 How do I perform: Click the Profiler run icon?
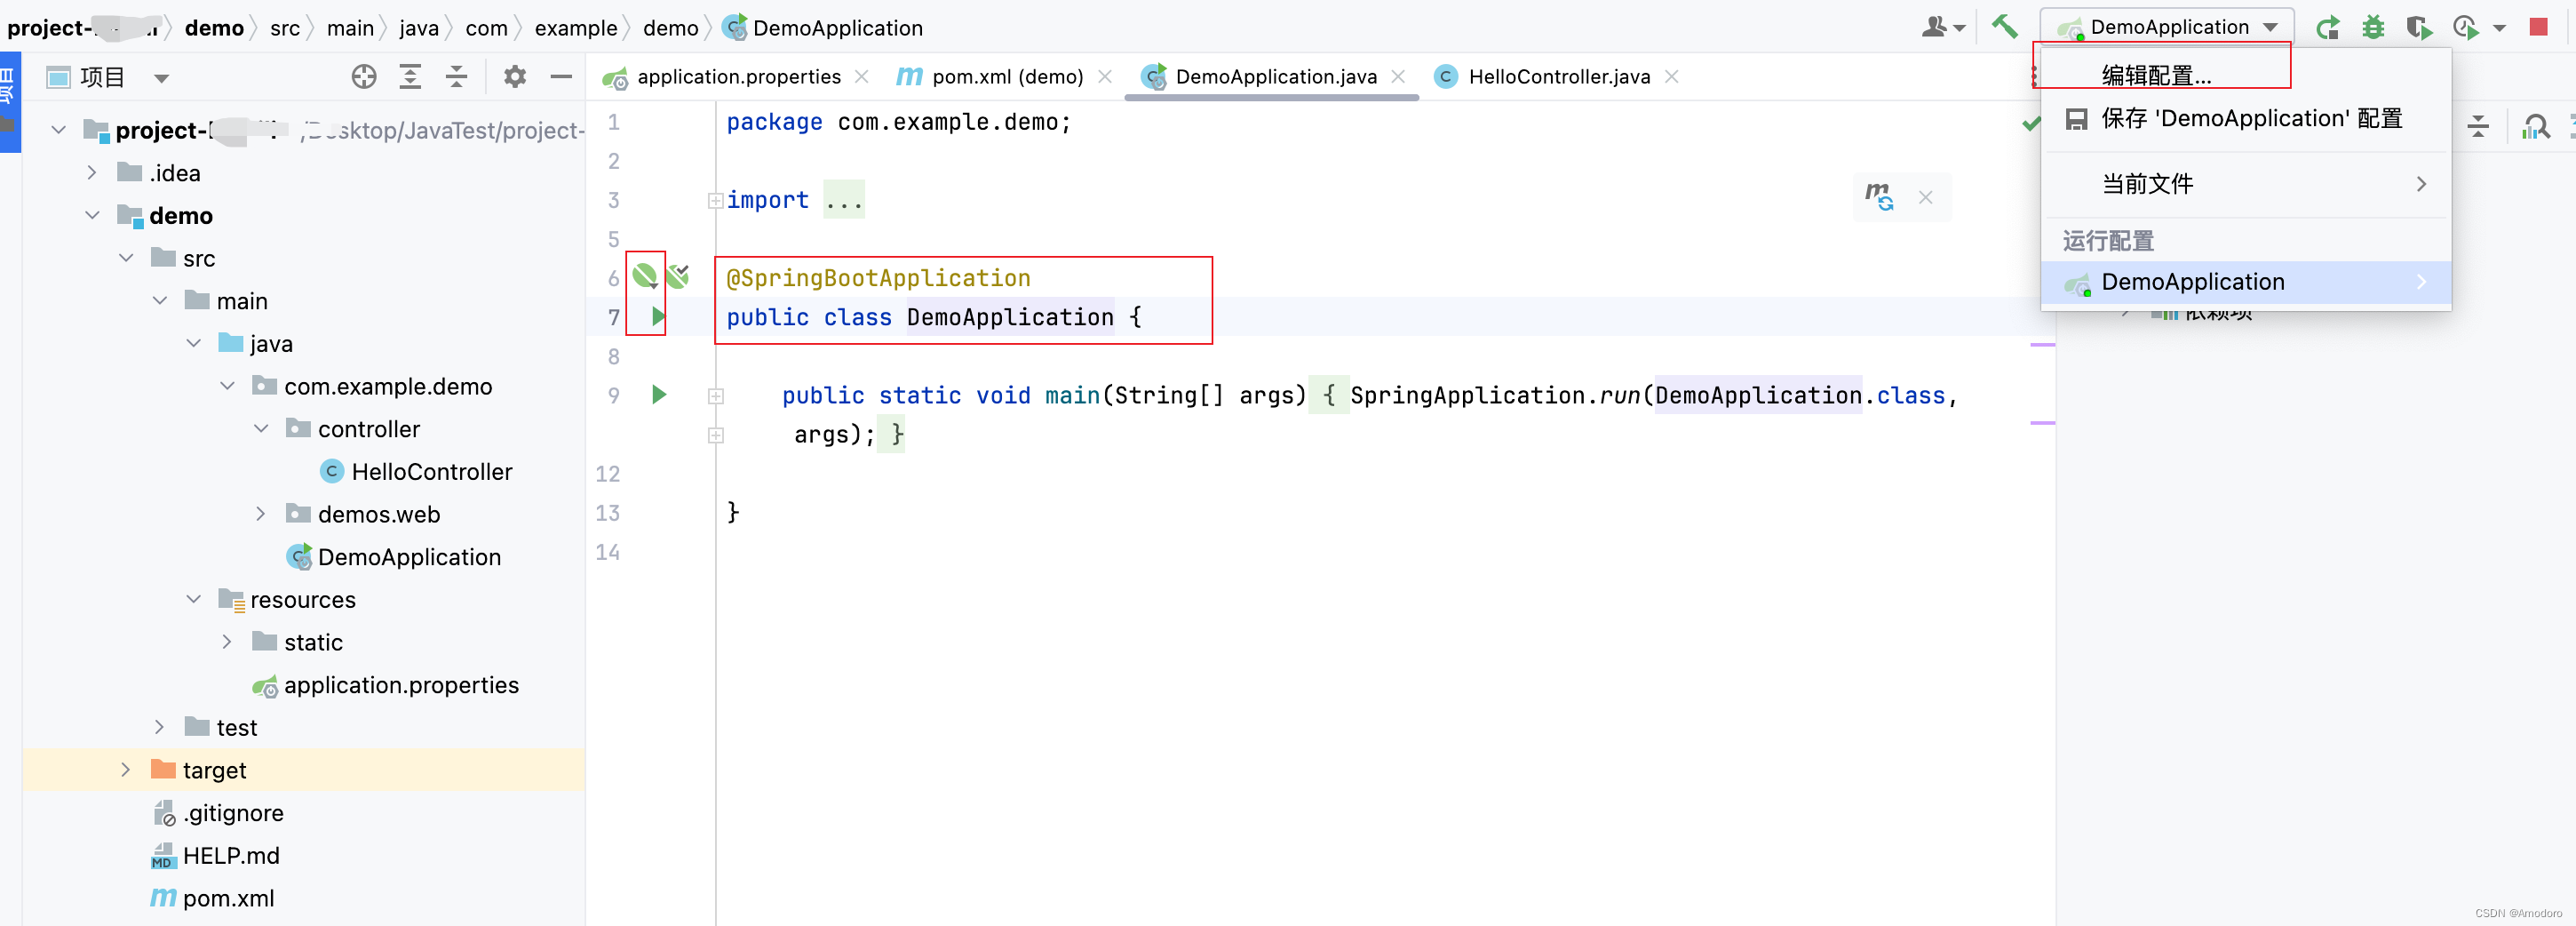(x=2465, y=27)
